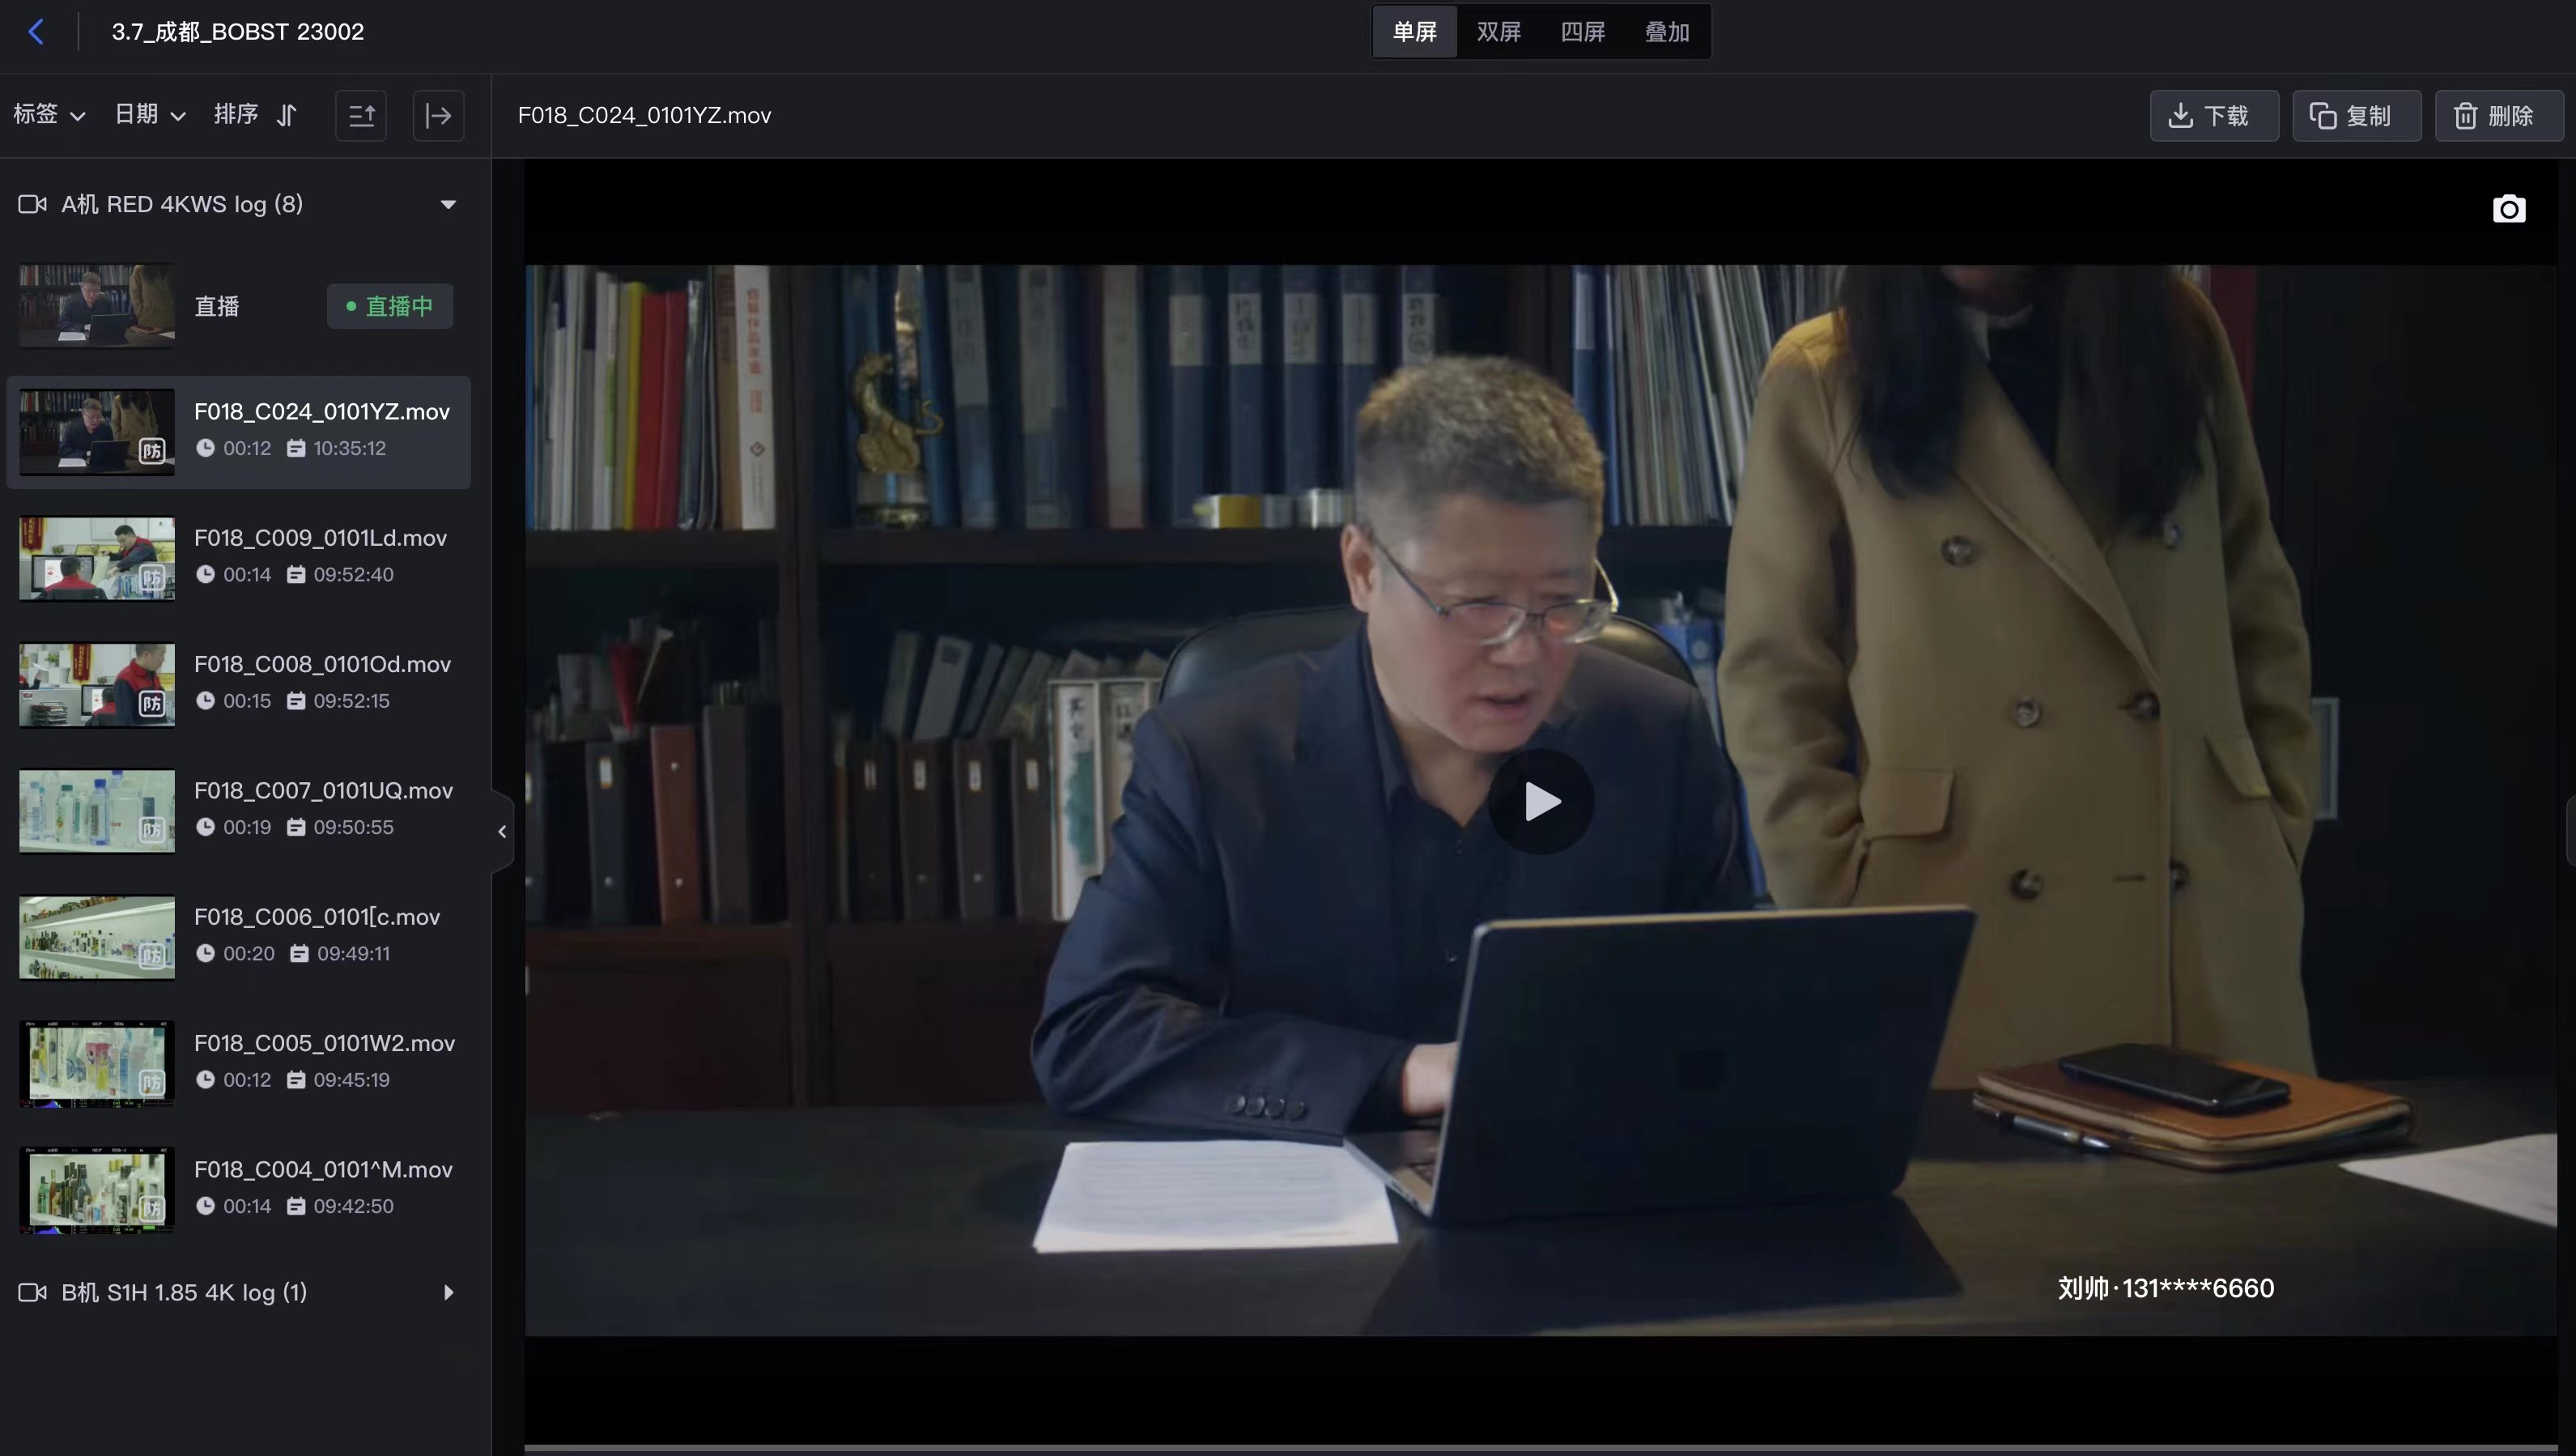Click the anti-shake badge on F018_C008 thumbnail
This screenshot has height=1456, width=2576.
click(x=152, y=704)
